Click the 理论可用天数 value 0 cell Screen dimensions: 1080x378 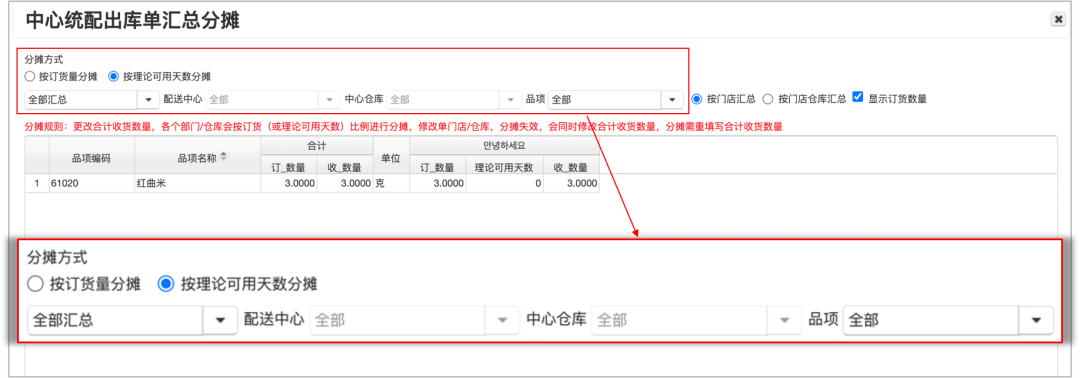504,183
